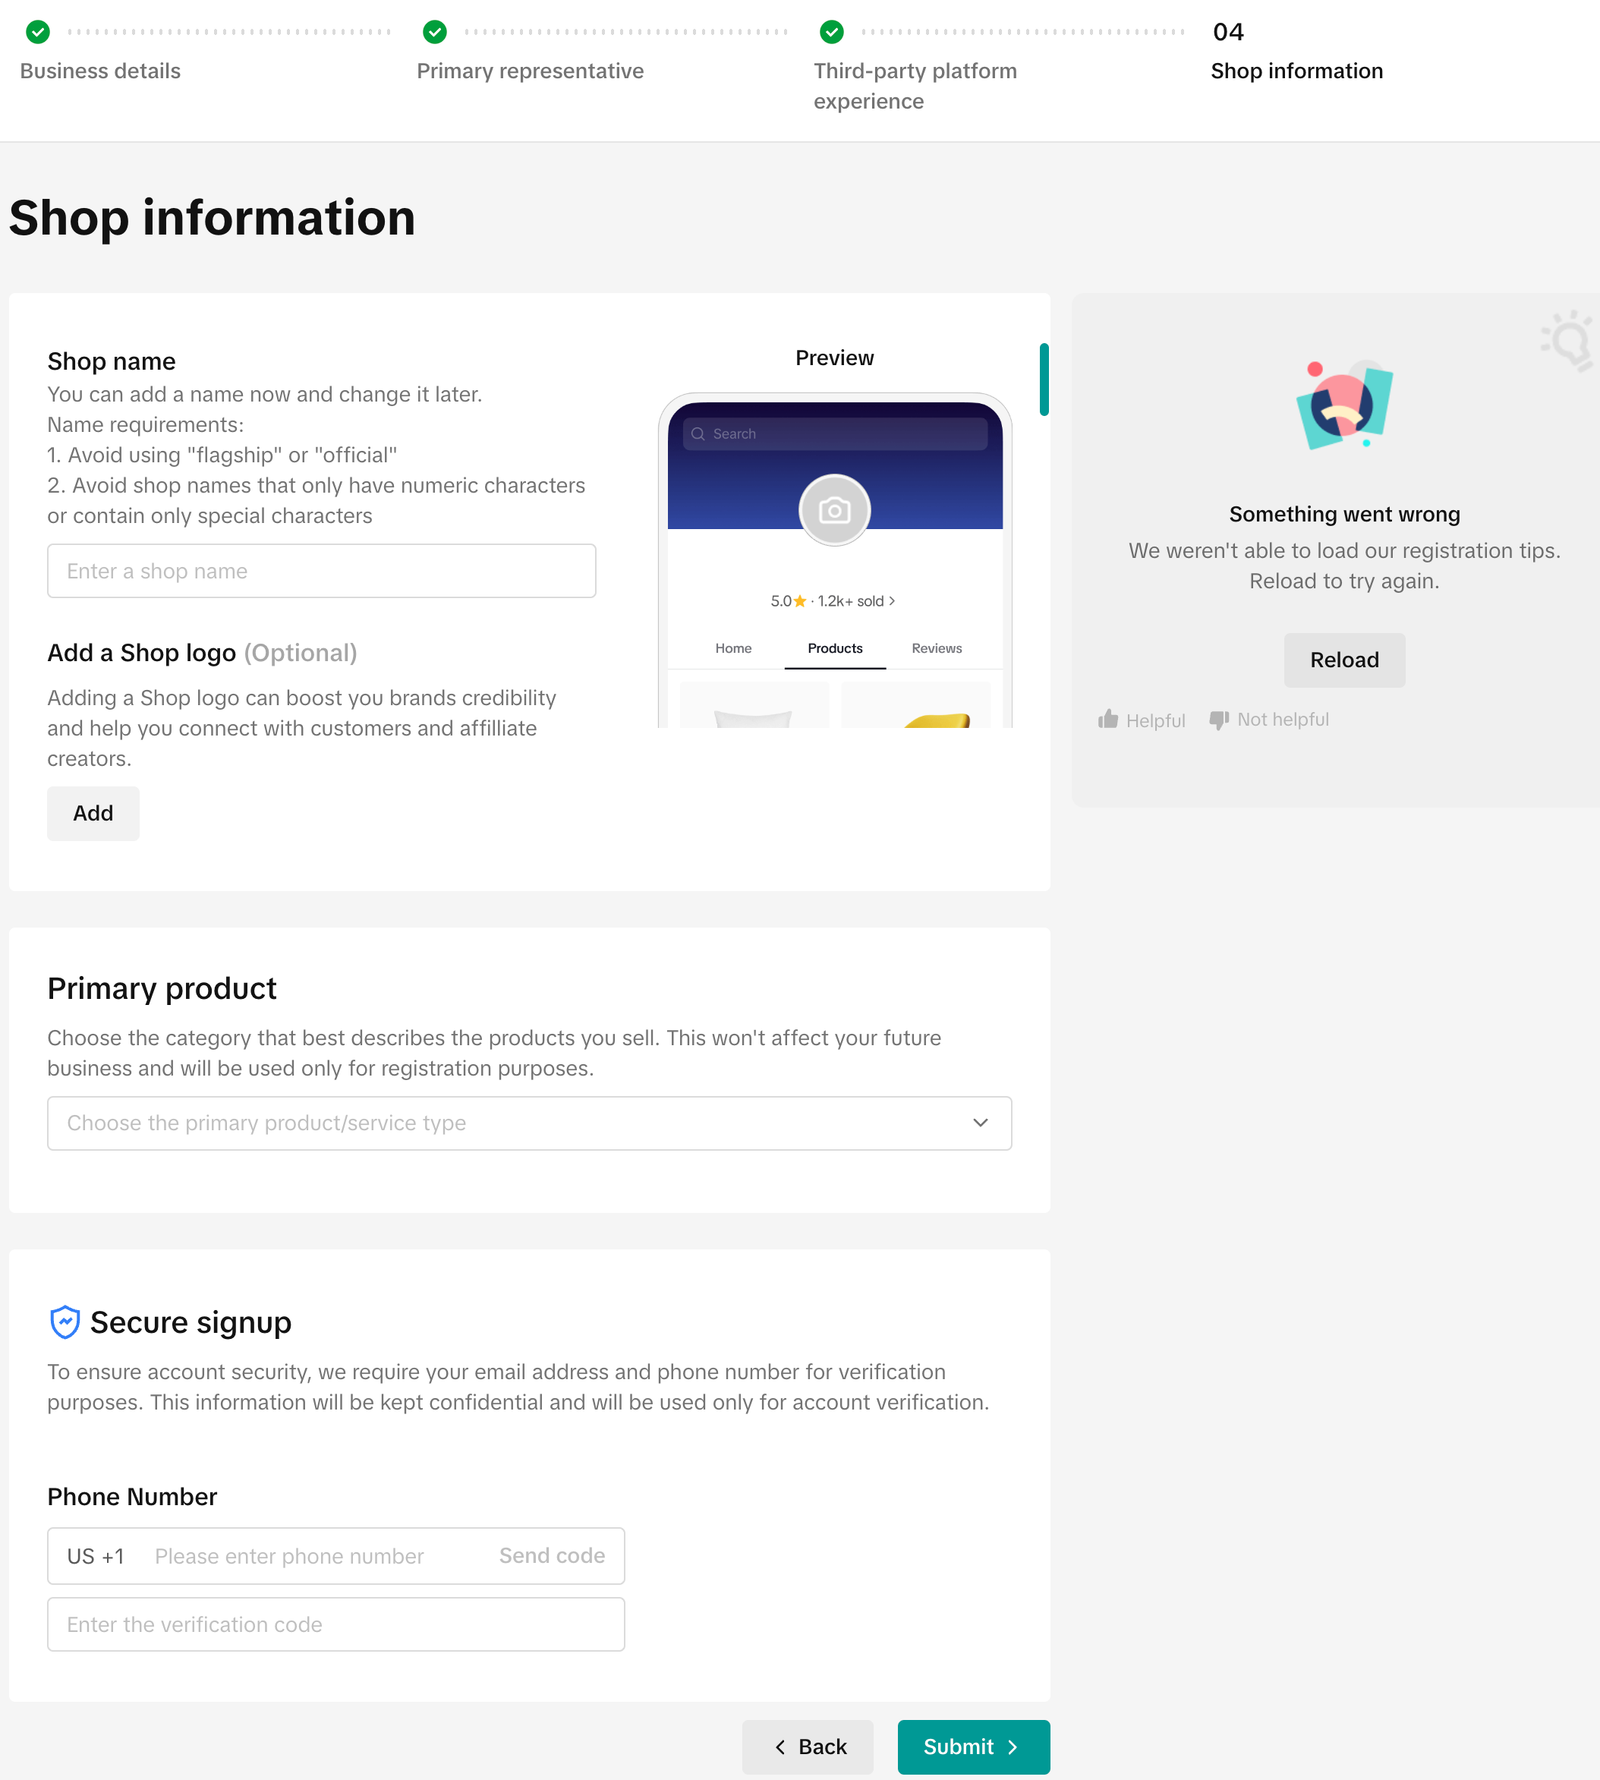This screenshot has height=1780, width=1600.
Task: Click the thumbs-down Not helpful icon
Action: [x=1219, y=720]
